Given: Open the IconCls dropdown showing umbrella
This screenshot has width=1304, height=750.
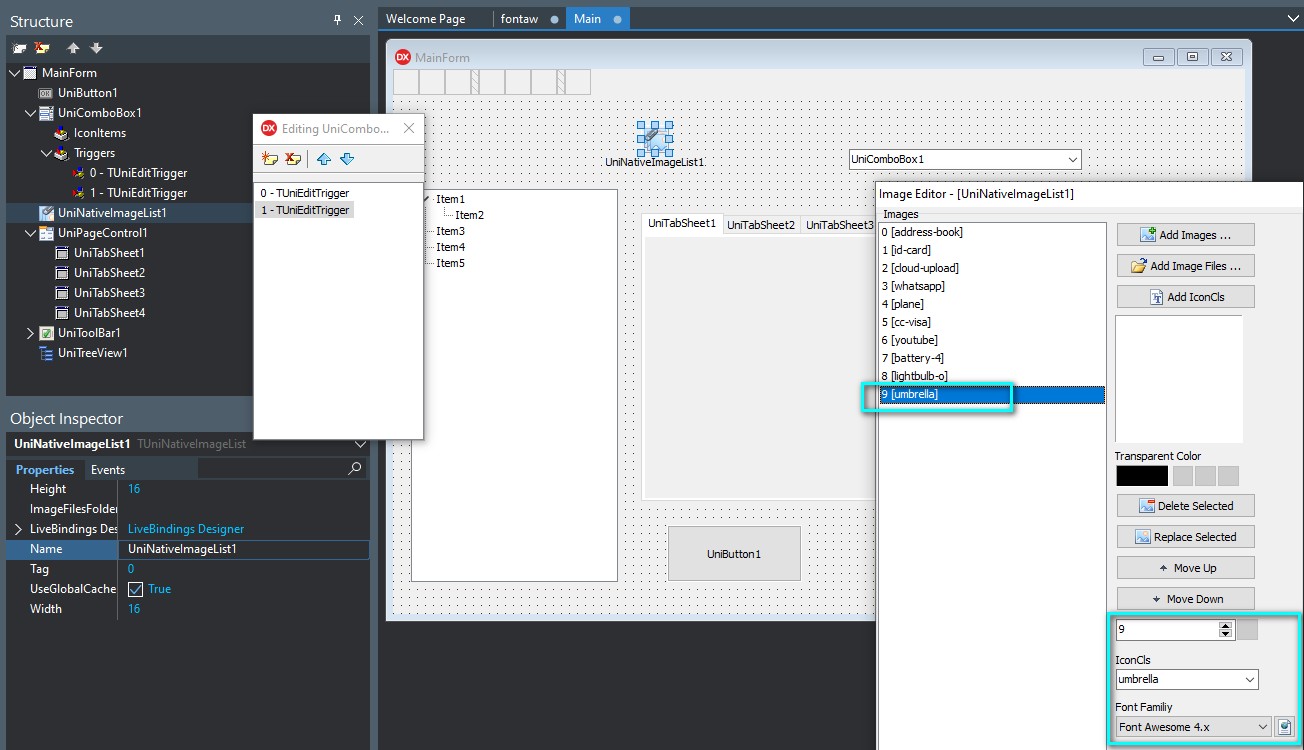Looking at the screenshot, I should tap(1250, 680).
